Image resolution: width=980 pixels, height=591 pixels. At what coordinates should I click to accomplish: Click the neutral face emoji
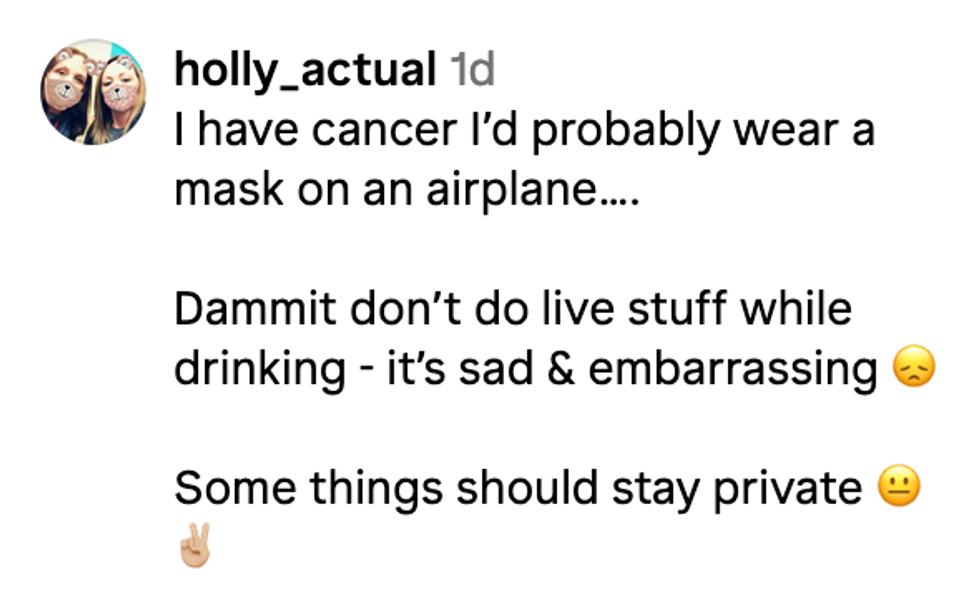tap(898, 489)
